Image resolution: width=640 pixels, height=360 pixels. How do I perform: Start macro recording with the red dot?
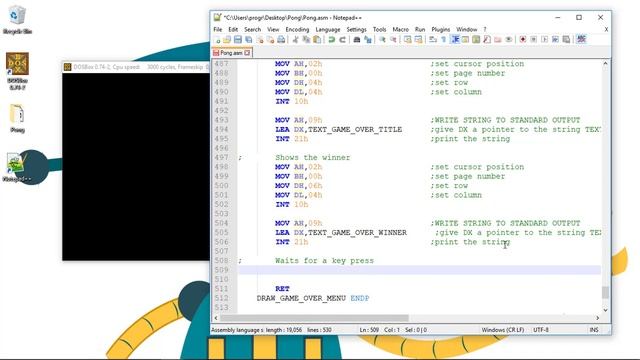coord(522,40)
